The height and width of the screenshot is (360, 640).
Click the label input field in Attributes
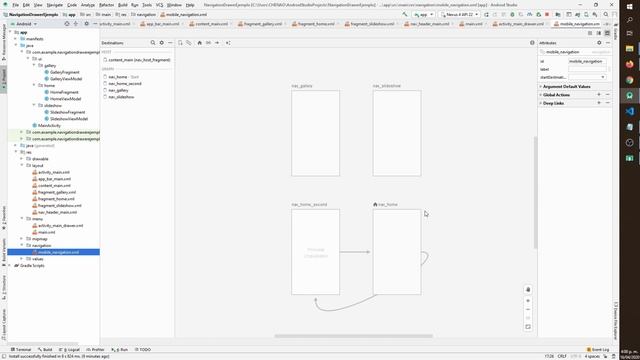pos(587,69)
